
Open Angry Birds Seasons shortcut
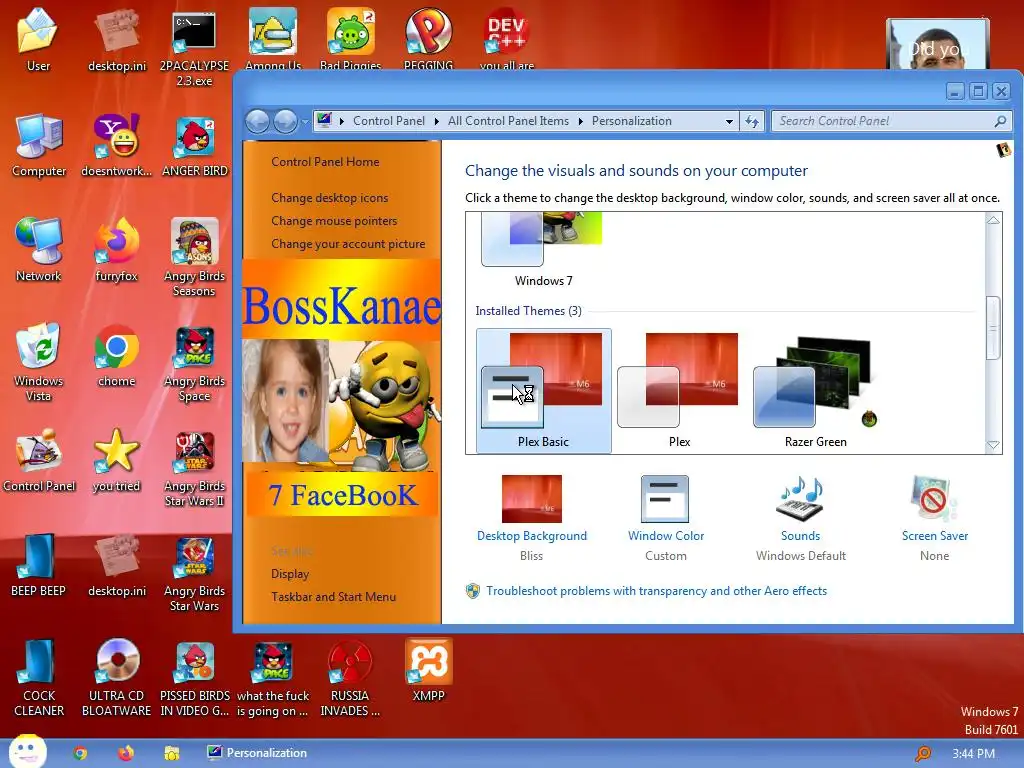[194, 257]
